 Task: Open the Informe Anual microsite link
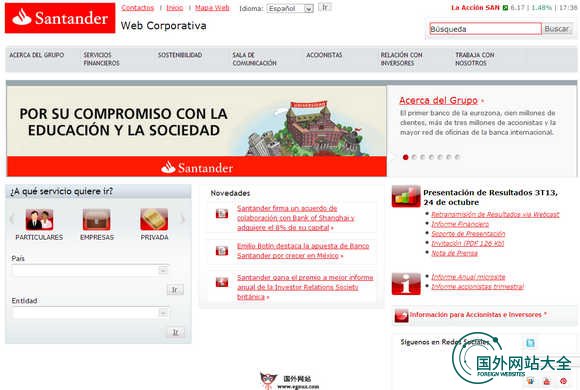tap(468, 276)
